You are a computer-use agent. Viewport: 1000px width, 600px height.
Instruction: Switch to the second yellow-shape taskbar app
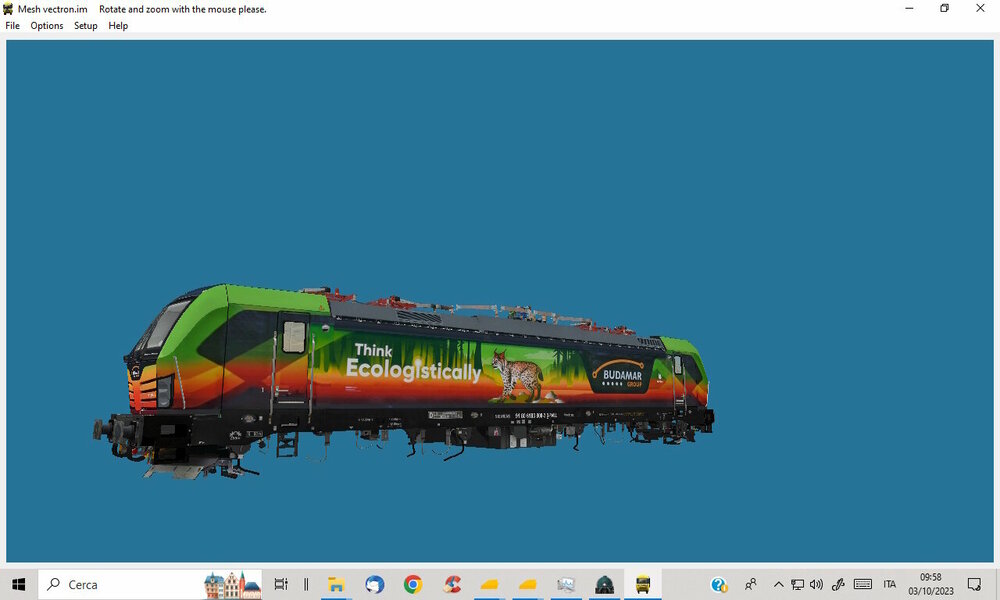coord(527,584)
